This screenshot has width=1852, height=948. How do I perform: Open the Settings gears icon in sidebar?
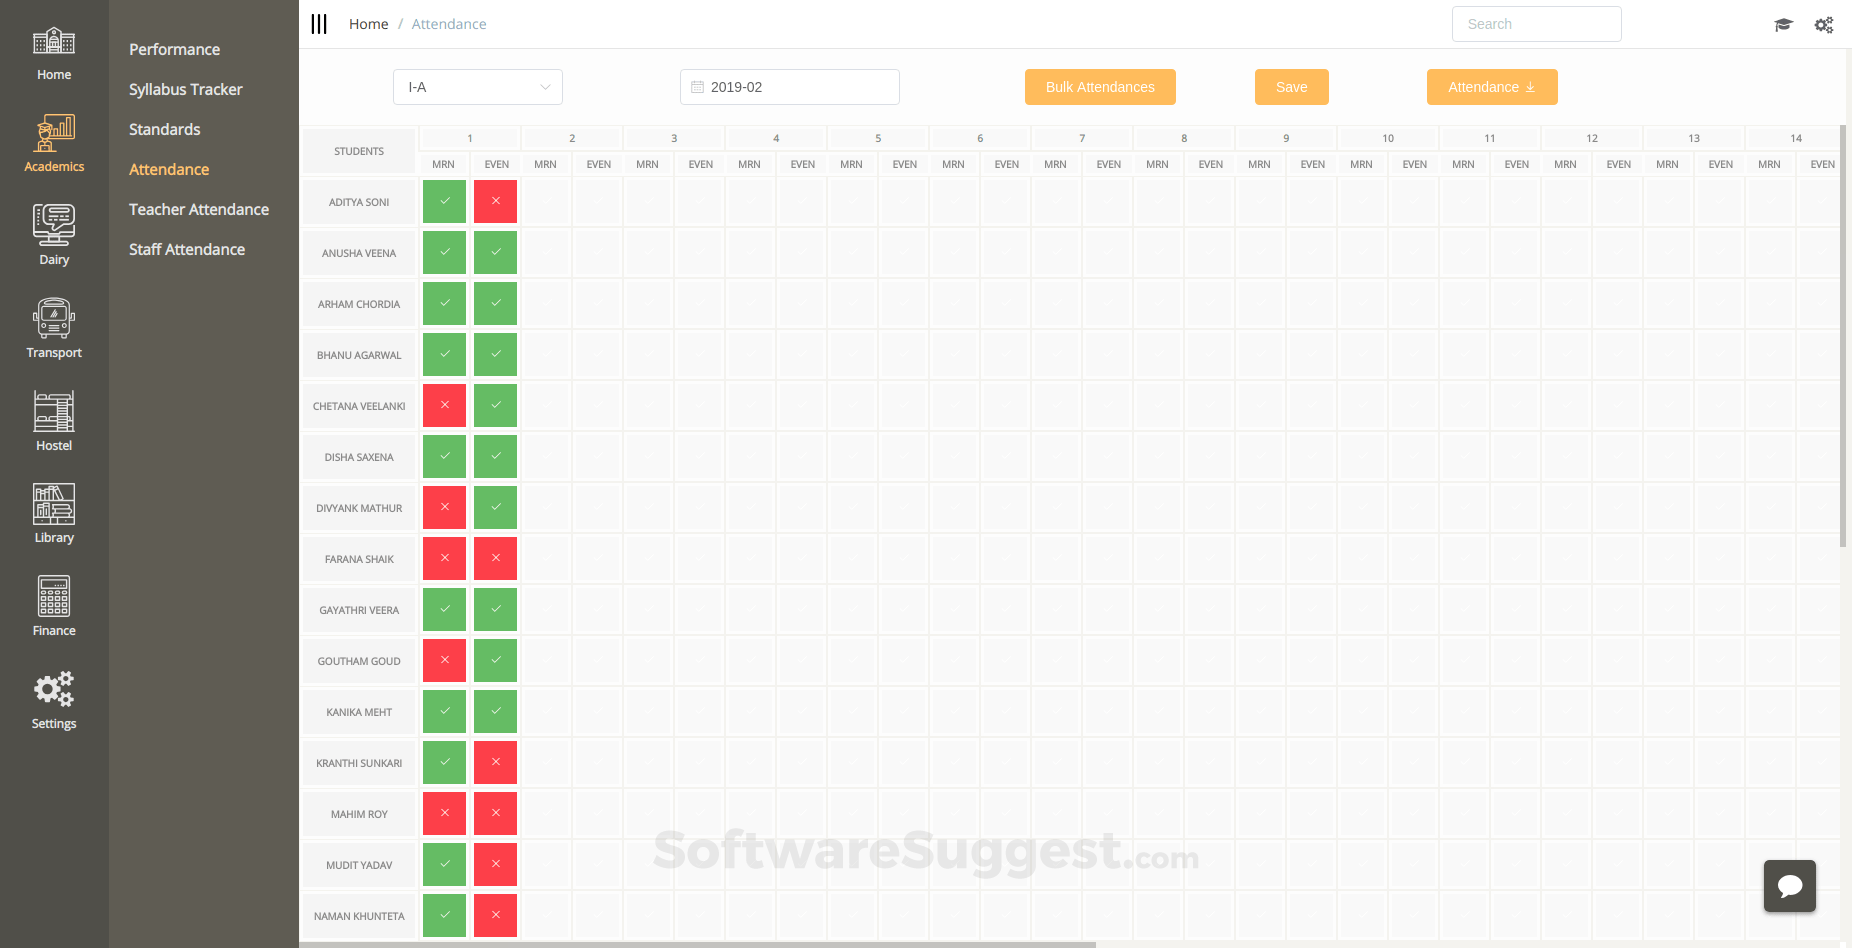54,690
